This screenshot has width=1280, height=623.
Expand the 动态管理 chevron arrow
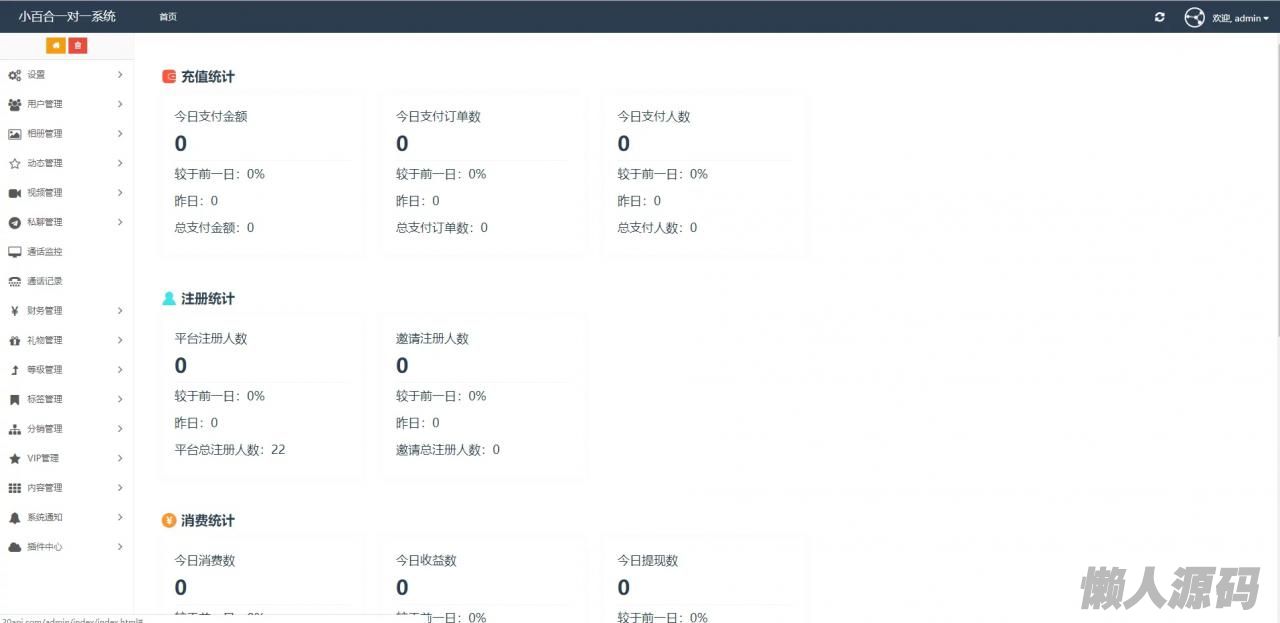point(120,163)
